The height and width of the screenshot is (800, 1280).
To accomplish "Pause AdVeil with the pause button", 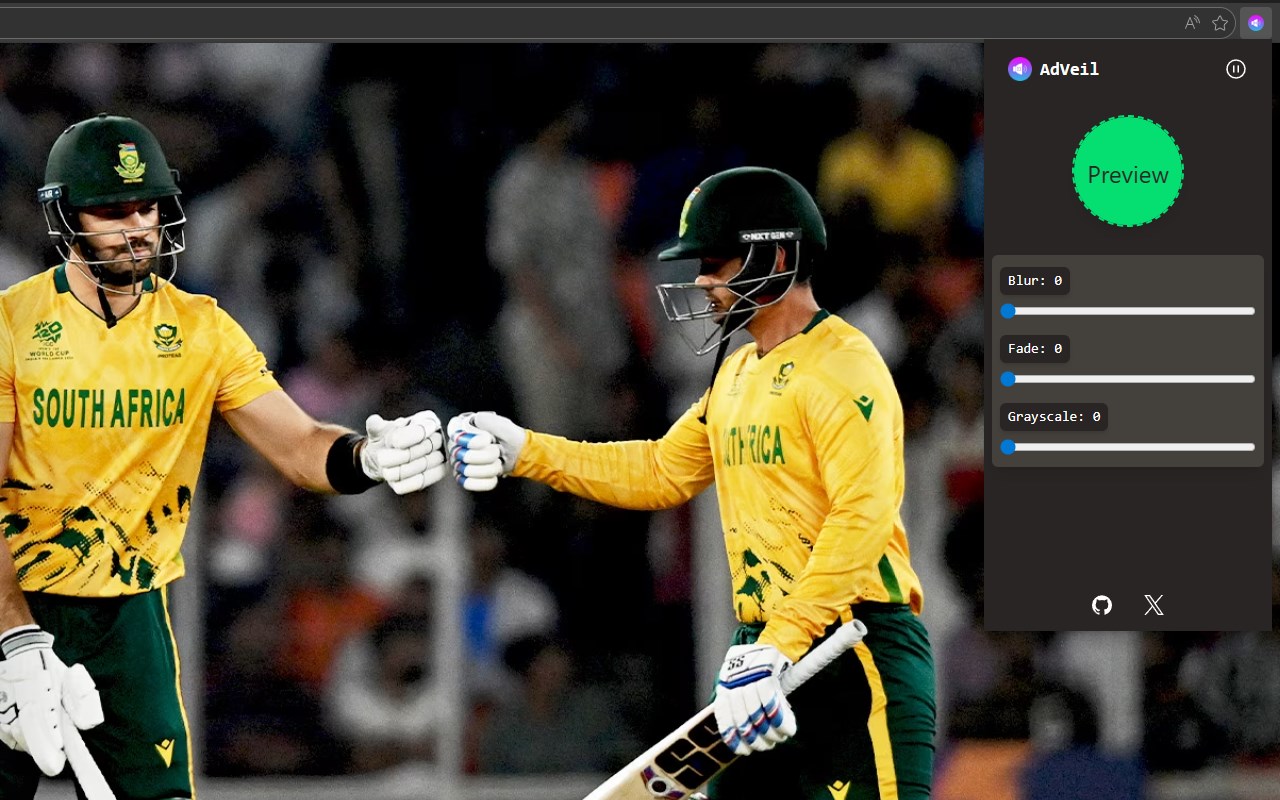I will [x=1236, y=69].
